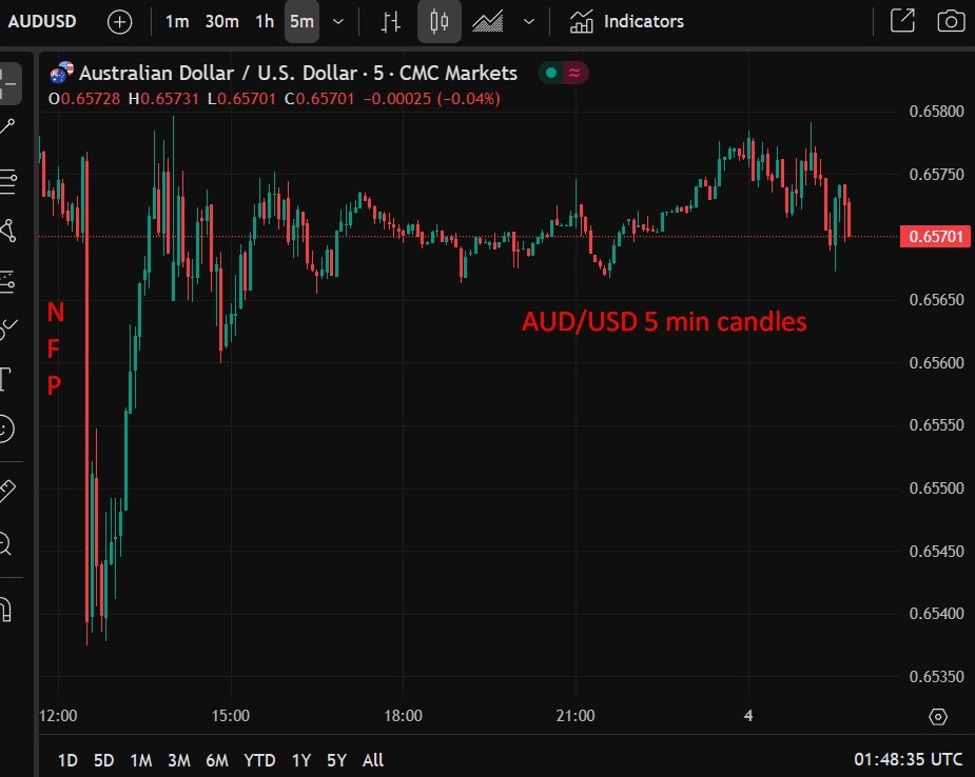Viewport: 975px width, 777px height.
Task: Open the timeframe dropdown next to 5m
Action: point(337,21)
